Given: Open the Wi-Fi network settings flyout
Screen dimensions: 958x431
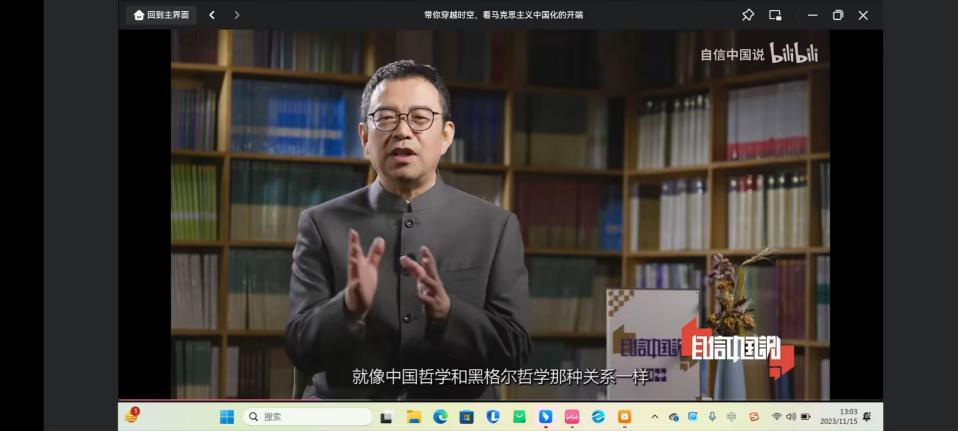Looking at the screenshot, I should tap(776, 417).
